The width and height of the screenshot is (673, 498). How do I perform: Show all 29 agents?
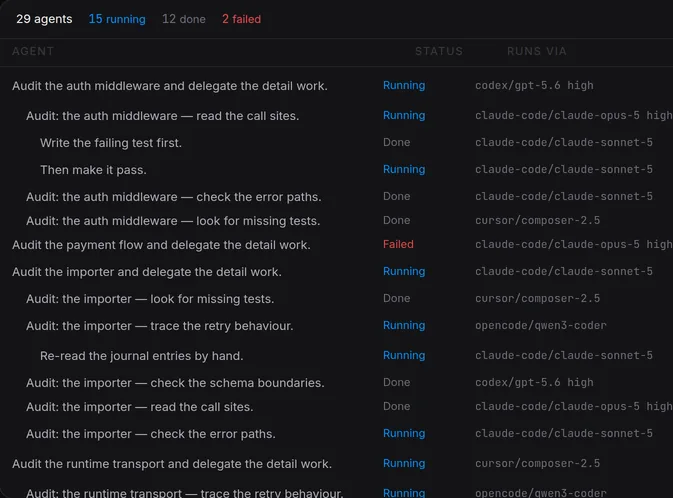[x=44, y=19]
